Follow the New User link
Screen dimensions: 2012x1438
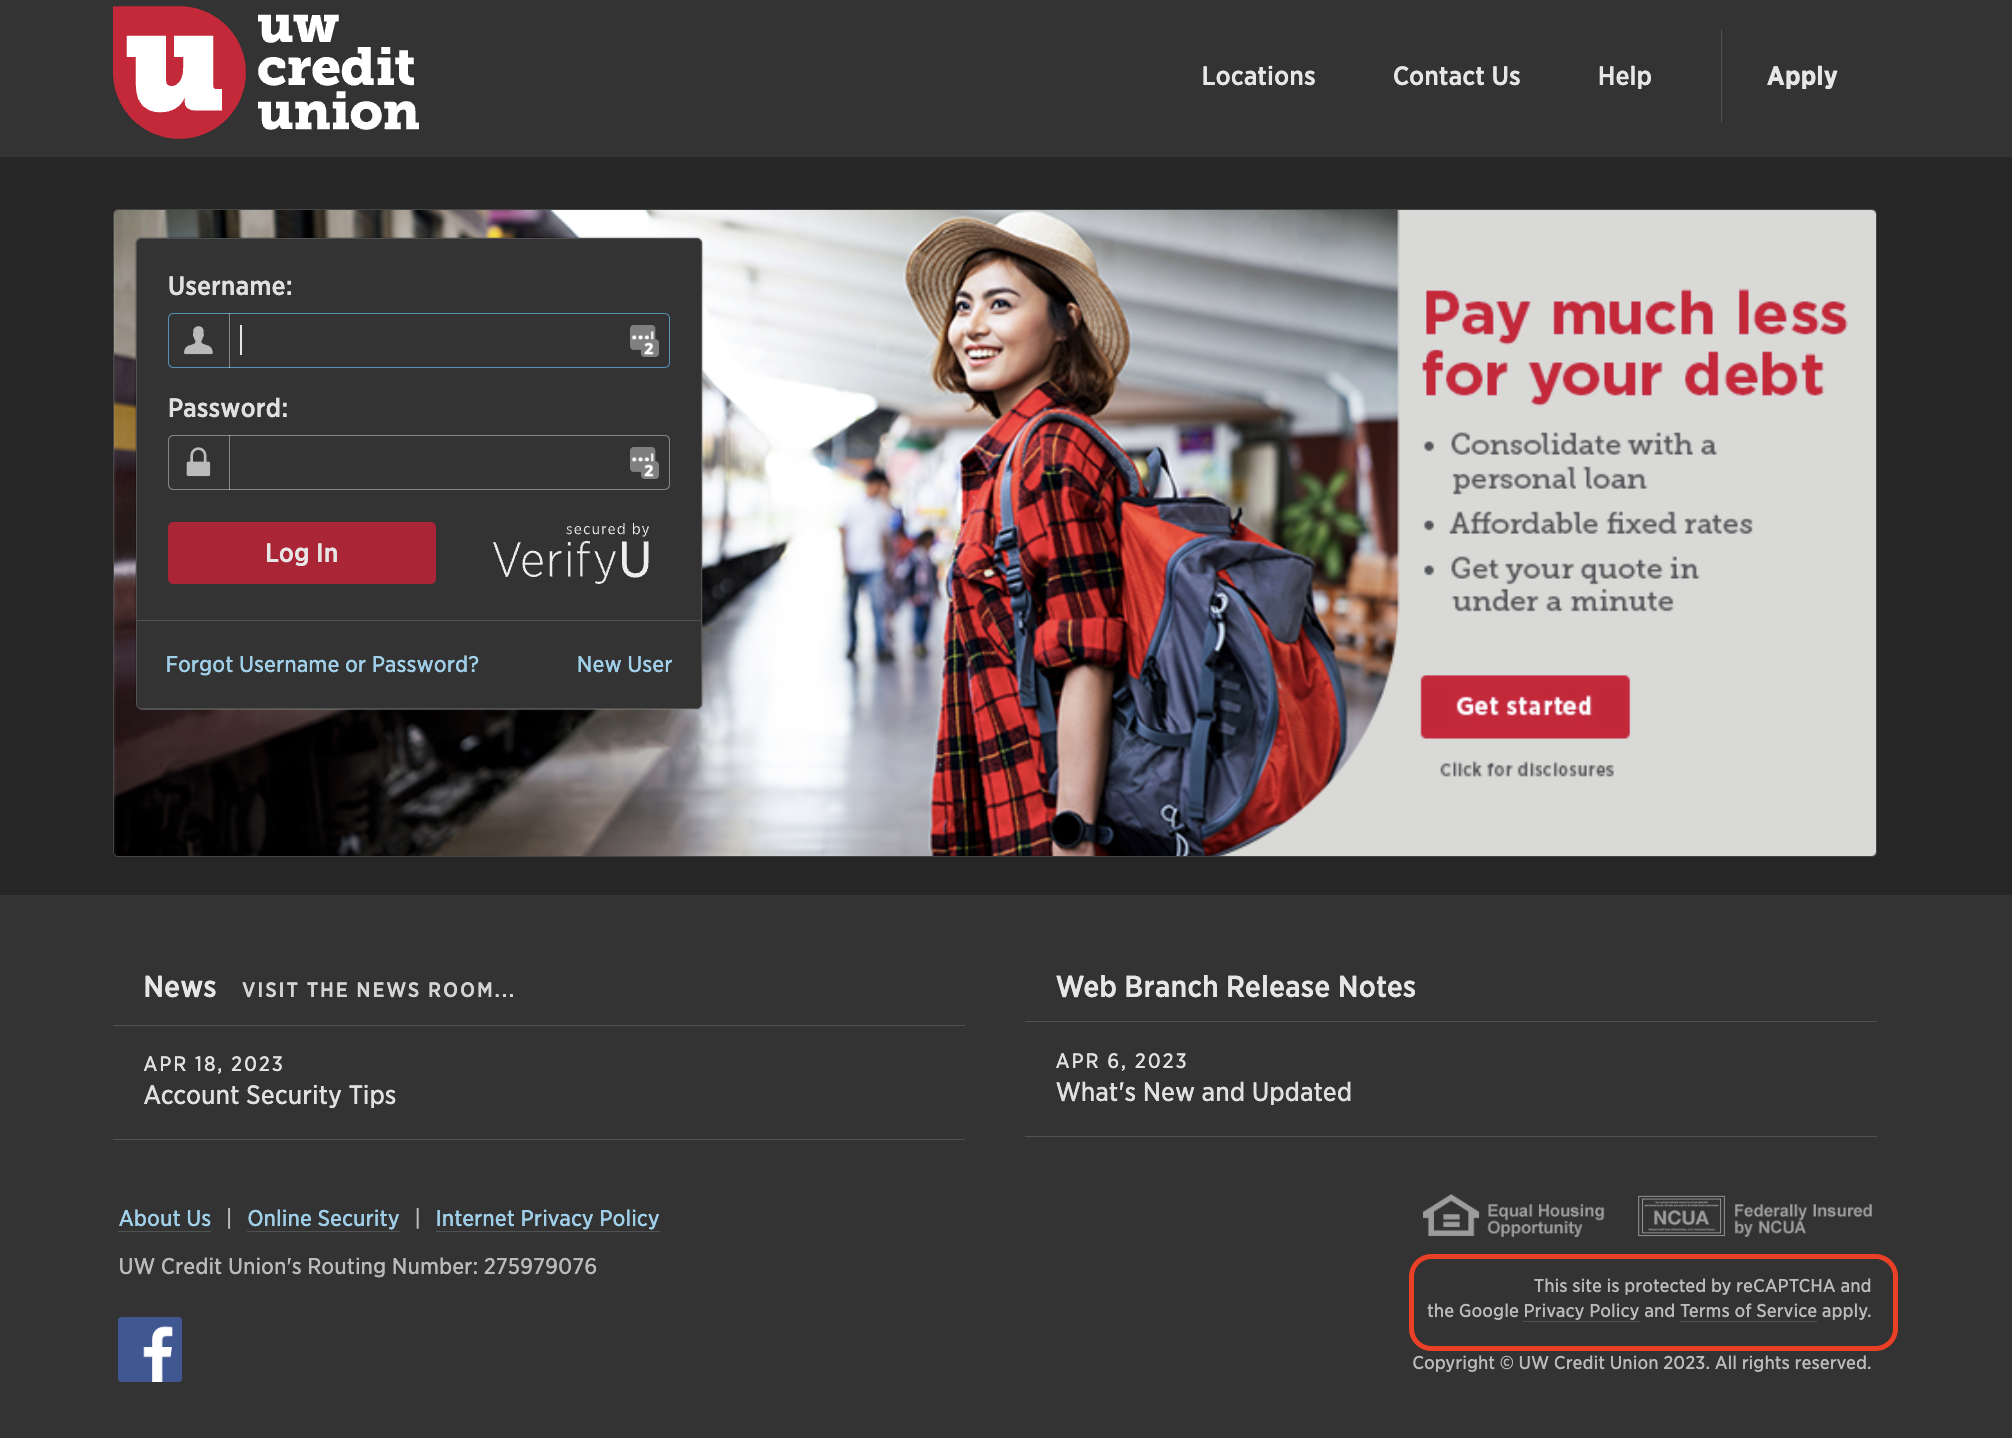coord(624,664)
